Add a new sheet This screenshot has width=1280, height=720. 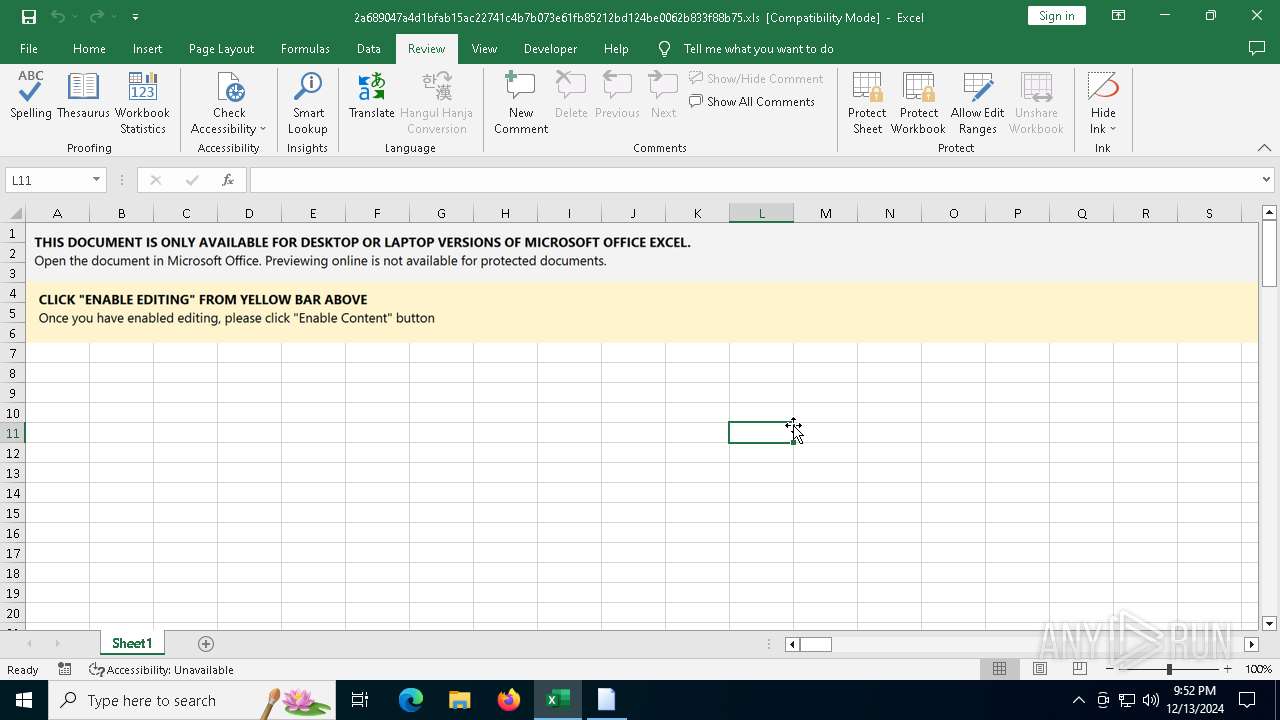[x=206, y=644]
